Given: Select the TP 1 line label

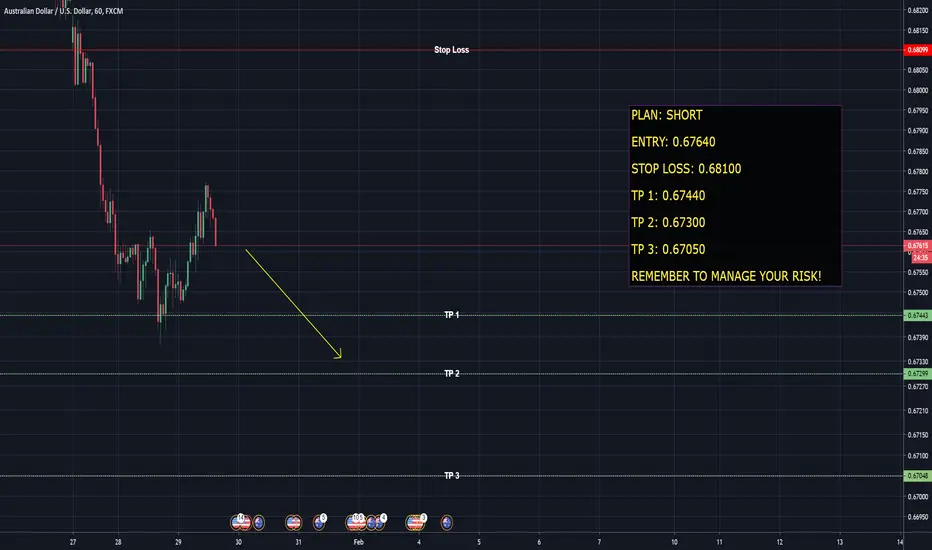Looking at the screenshot, I should click(452, 315).
